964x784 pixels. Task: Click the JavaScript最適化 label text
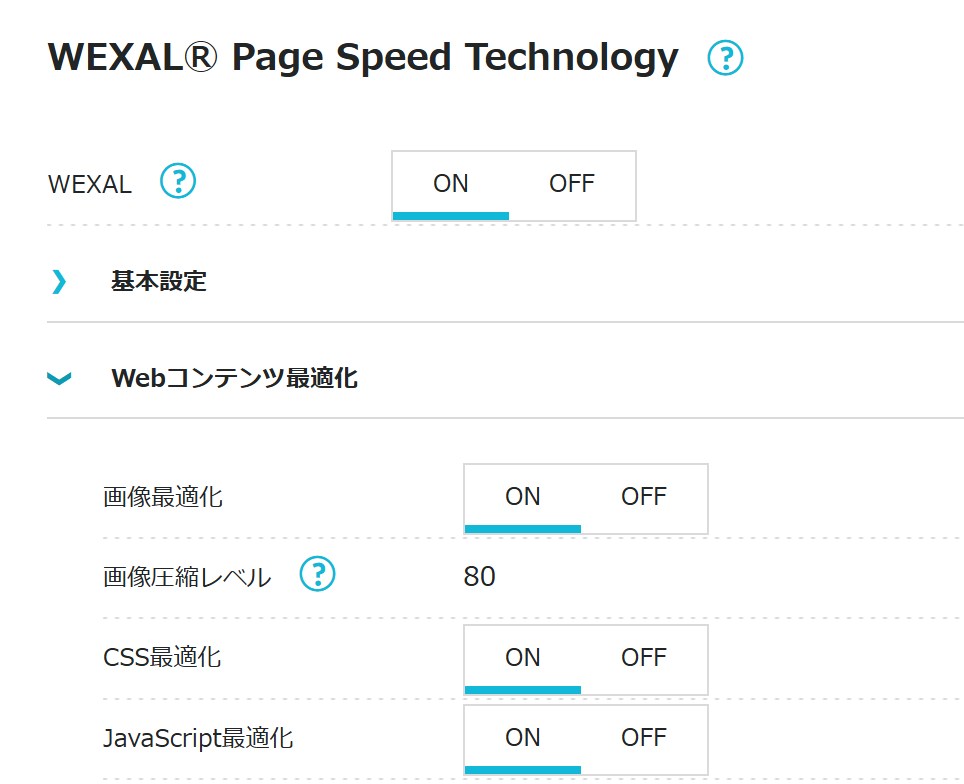coord(198,739)
